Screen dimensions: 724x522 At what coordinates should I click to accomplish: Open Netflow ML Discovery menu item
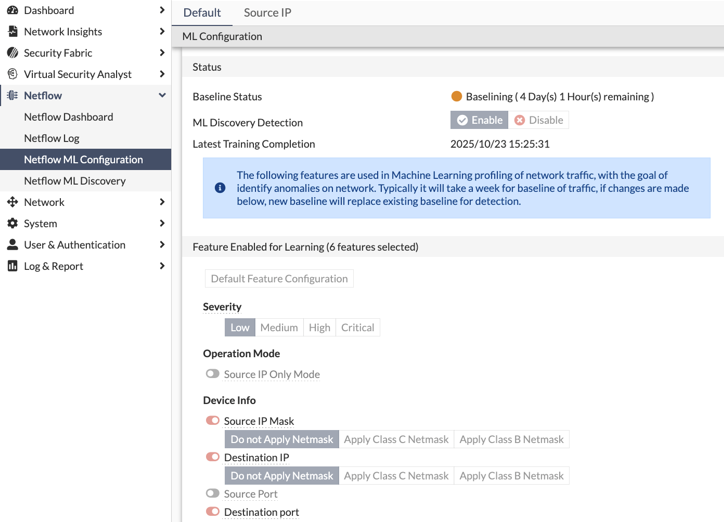tap(75, 181)
